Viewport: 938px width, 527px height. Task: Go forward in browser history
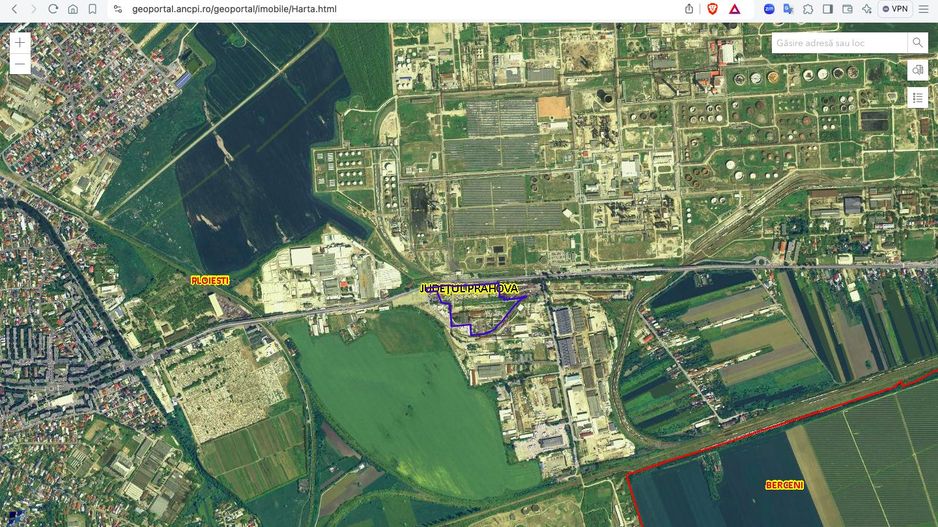pyautogui.click(x=34, y=9)
